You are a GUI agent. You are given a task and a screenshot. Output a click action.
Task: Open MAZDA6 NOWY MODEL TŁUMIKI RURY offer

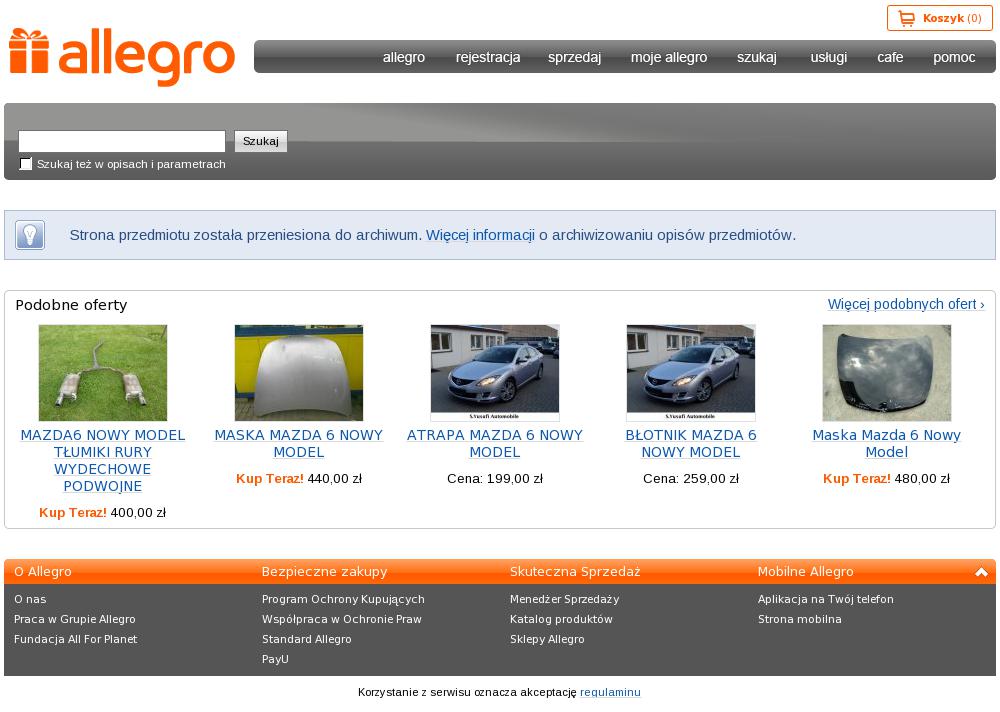[103, 461]
